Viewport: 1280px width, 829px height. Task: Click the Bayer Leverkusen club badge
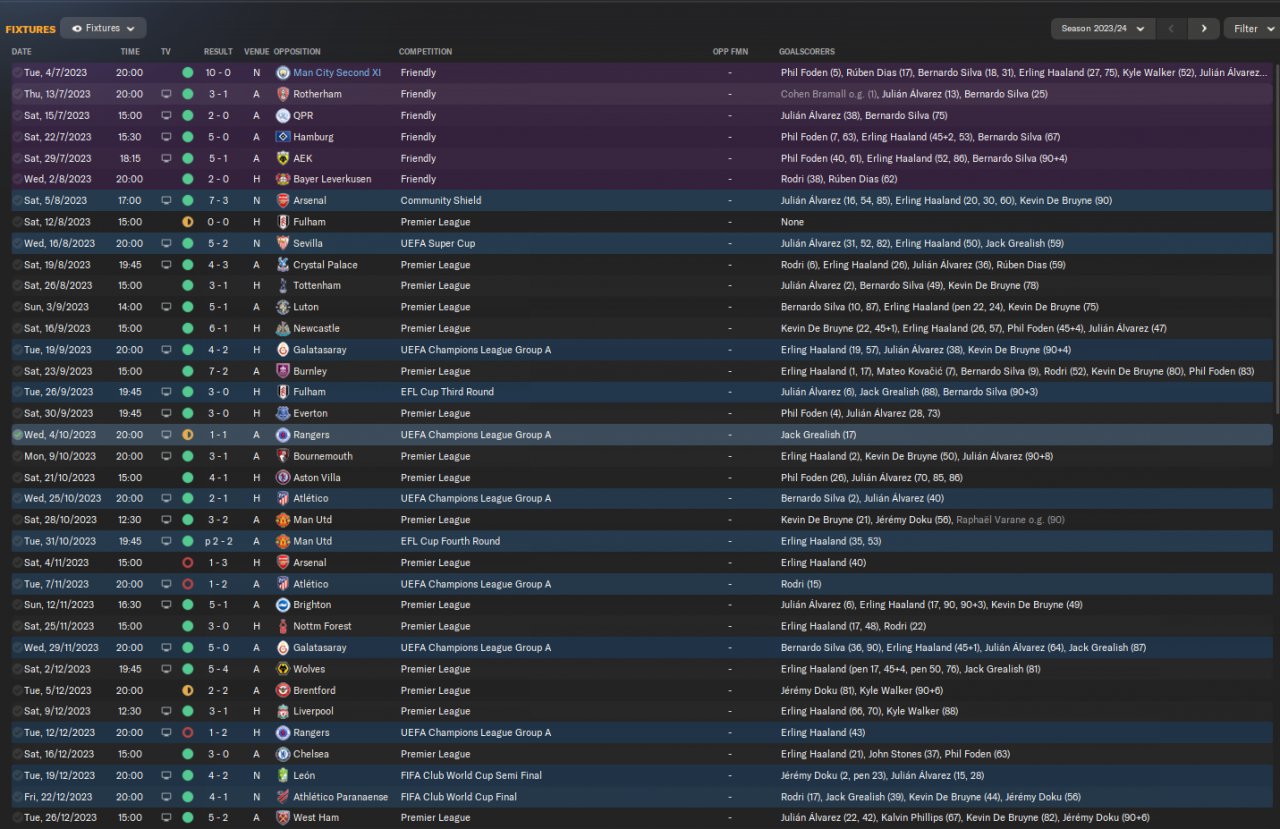[x=282, y=179]
